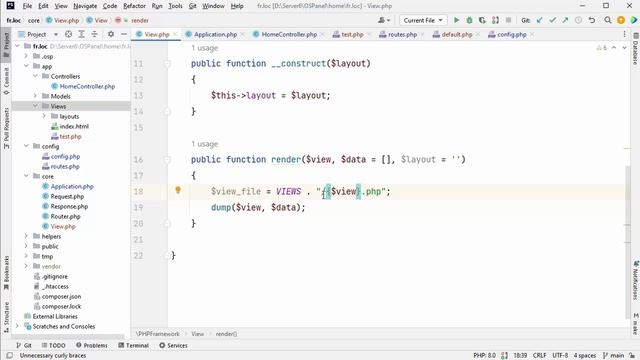
Task: Open editor tabs more options icon
Action: point(624,34)
